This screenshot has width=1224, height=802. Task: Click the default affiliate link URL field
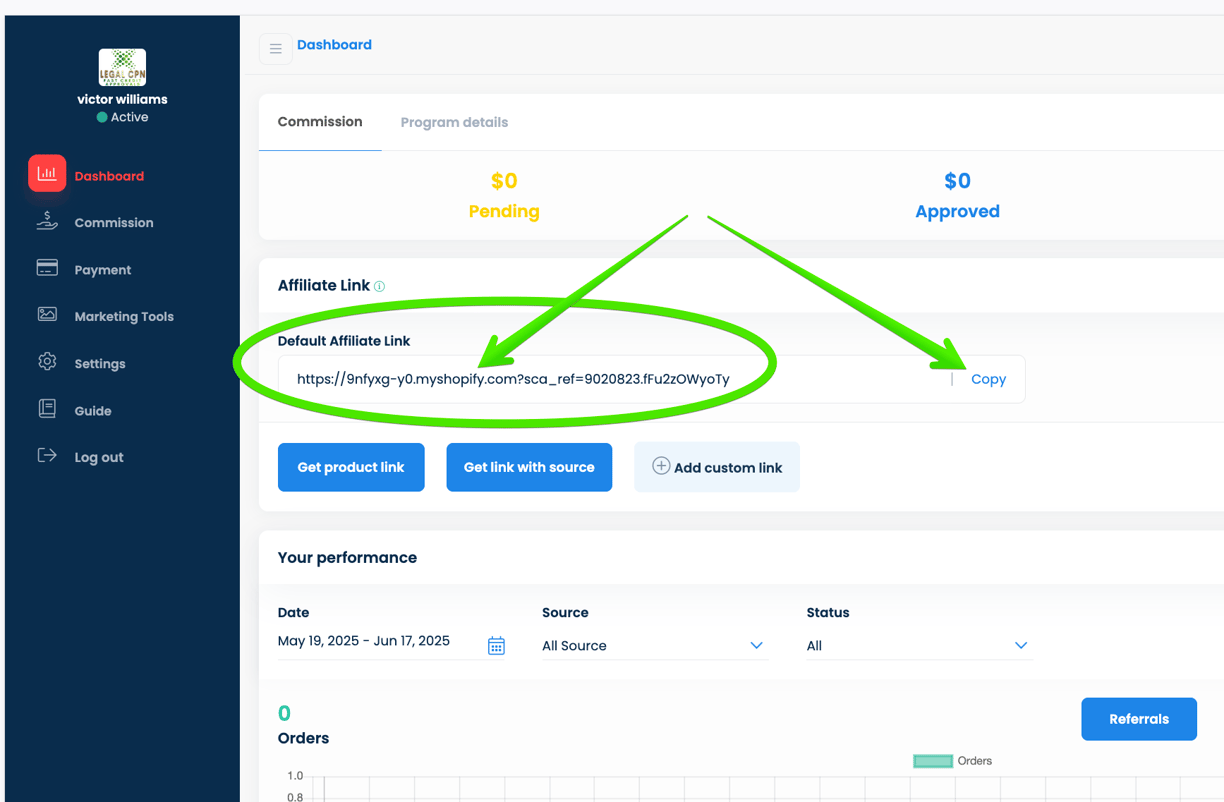[614, 379]
